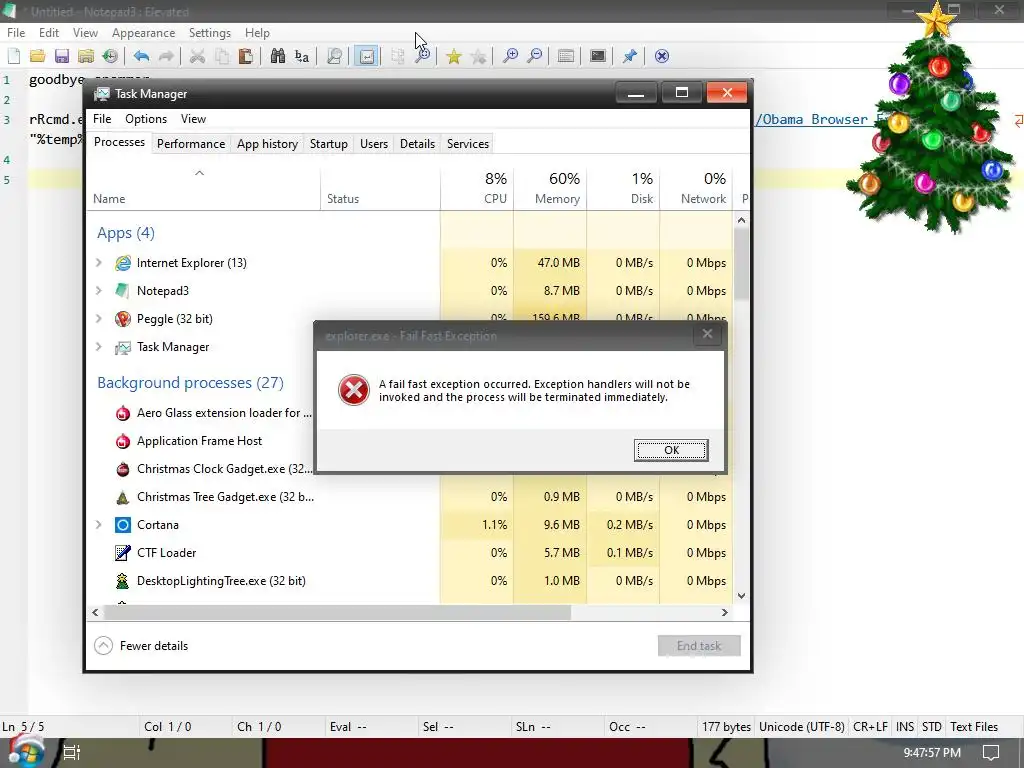Switch to the Startup tab
This screenshot has height=768, width=1024.
tap(328, 144)
